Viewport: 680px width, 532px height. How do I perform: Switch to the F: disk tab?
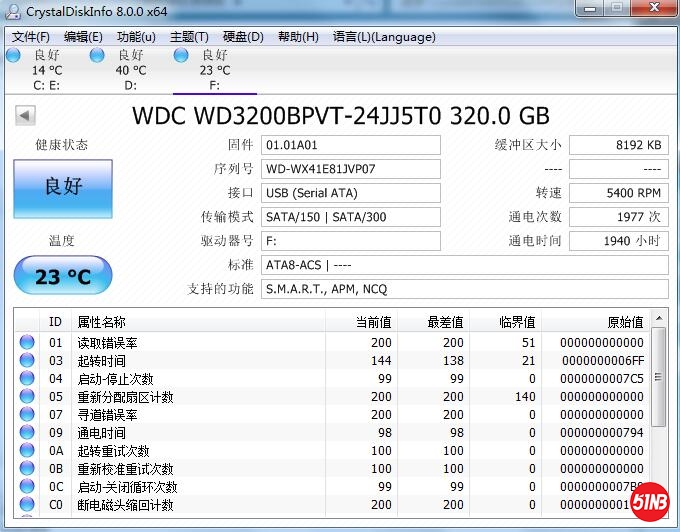click(214, 70)
